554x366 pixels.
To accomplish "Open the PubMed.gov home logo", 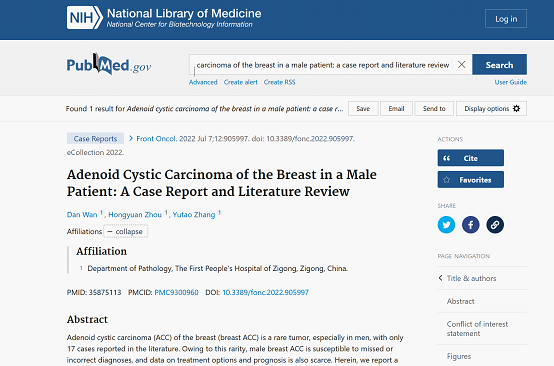I will pos(109,65).
